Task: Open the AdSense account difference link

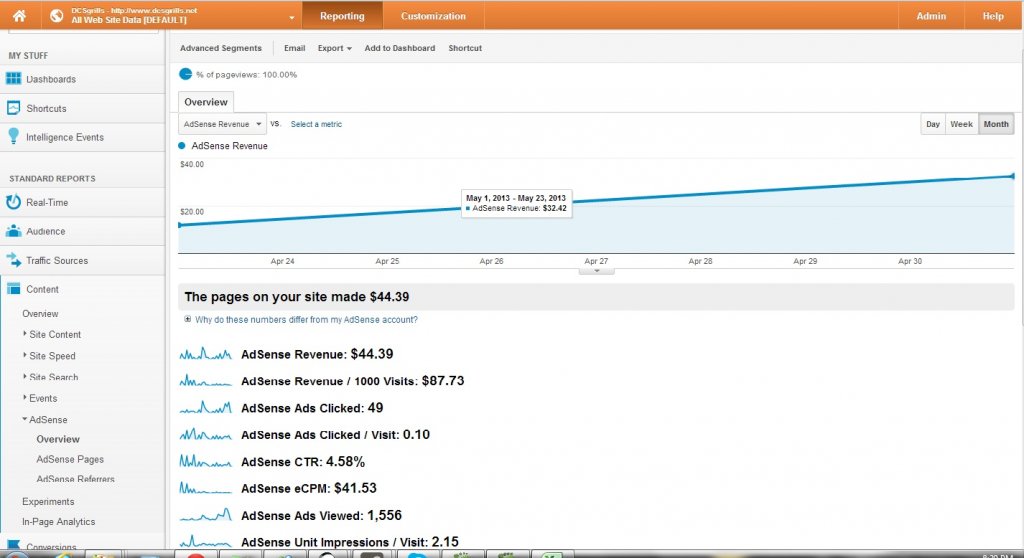Action: (306, 320)
